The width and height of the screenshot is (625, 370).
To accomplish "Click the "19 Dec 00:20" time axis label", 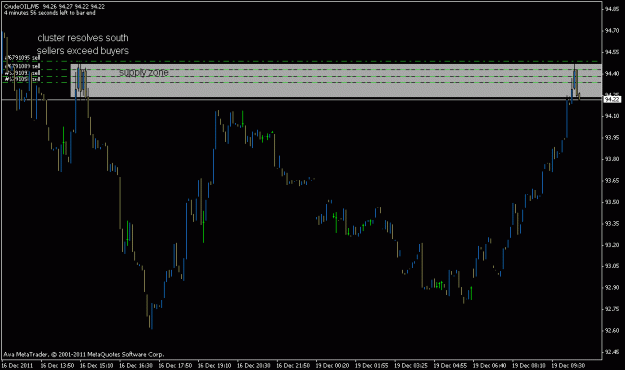I will [x=332, y=365].
